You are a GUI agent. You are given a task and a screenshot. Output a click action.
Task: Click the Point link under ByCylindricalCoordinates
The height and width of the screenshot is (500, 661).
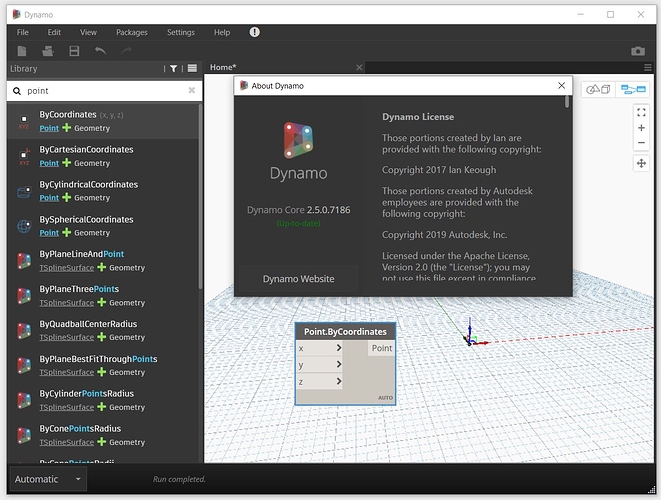click(49, 198)
